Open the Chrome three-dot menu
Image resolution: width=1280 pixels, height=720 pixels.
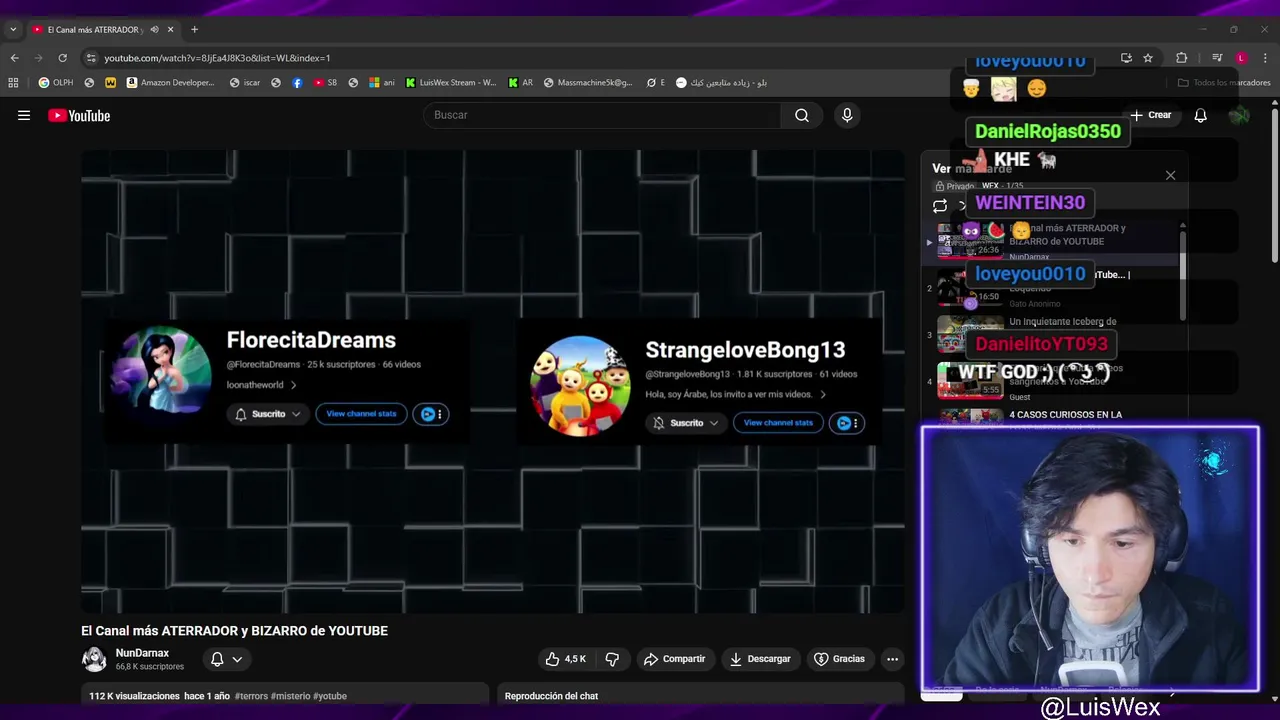(x=1265, y=58)
